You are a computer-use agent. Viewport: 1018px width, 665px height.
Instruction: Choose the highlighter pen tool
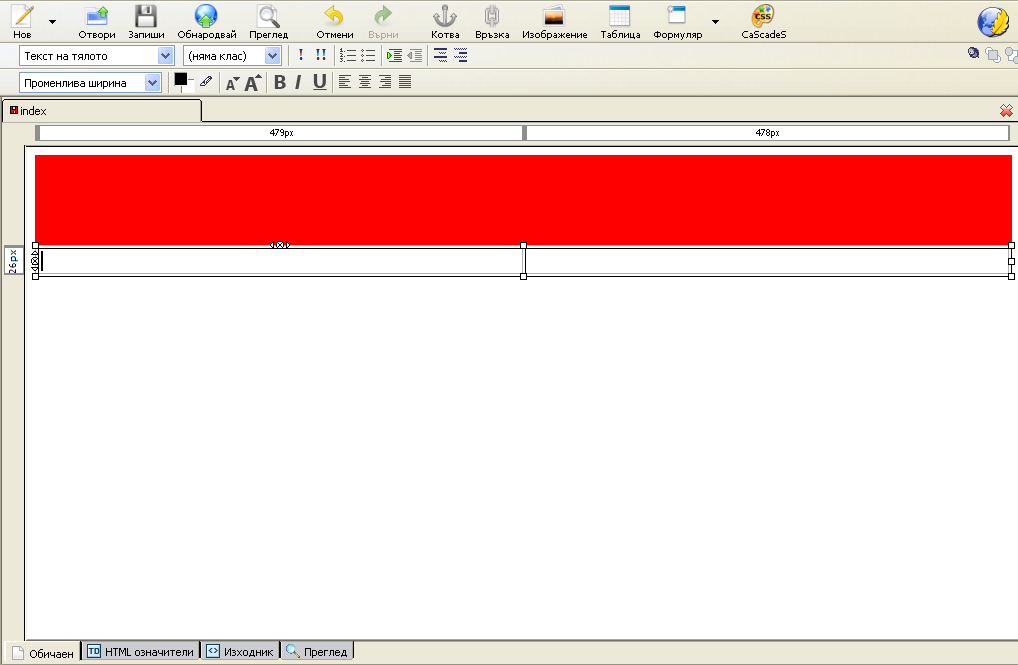(206, 82)
